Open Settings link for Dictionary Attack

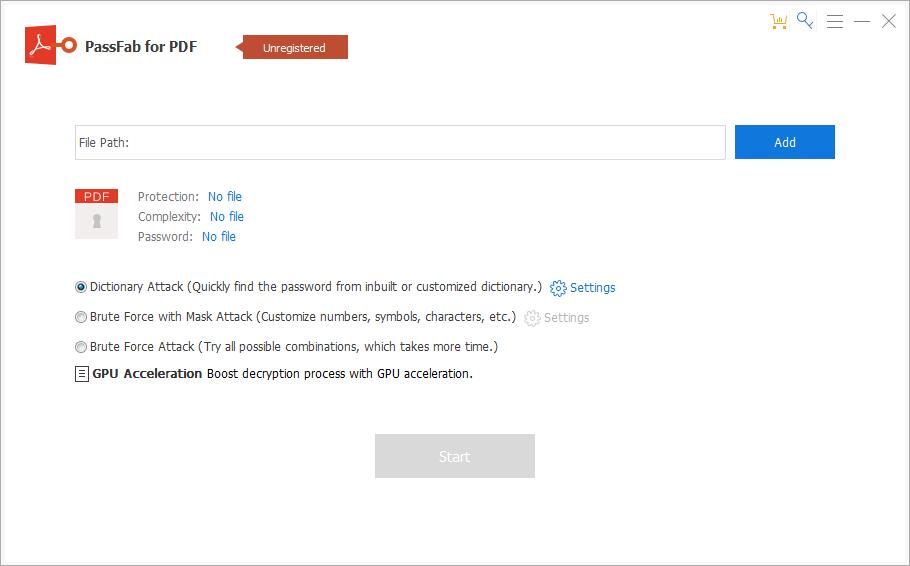click(593, 288)
